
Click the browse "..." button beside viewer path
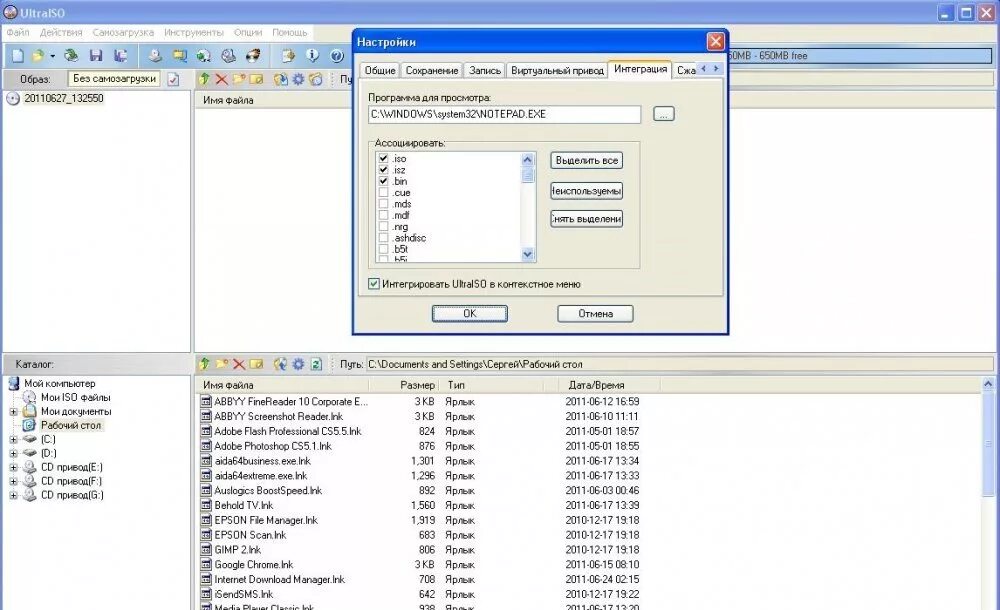point(664,114)
